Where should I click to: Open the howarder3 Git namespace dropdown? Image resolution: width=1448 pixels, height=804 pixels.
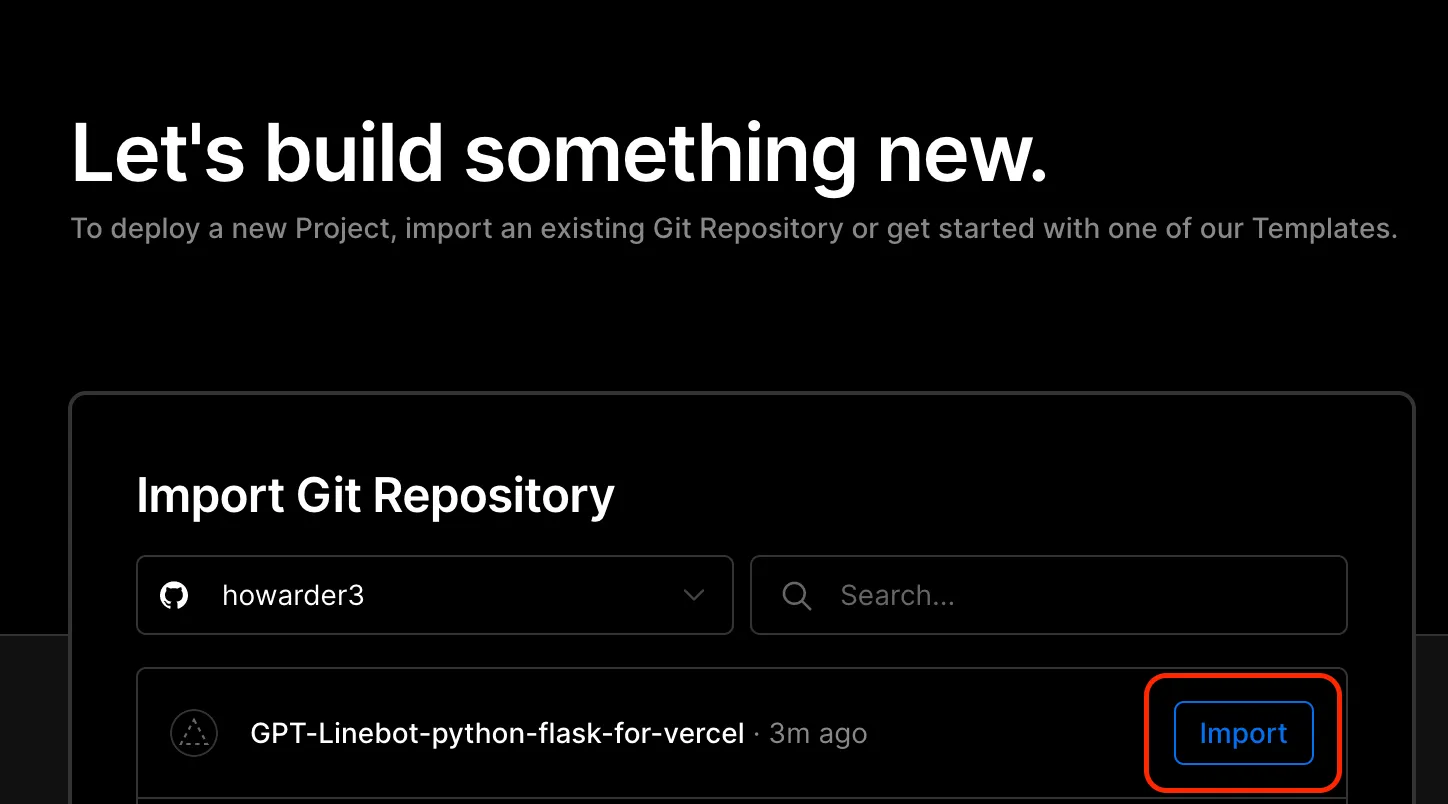pos(434,596)
